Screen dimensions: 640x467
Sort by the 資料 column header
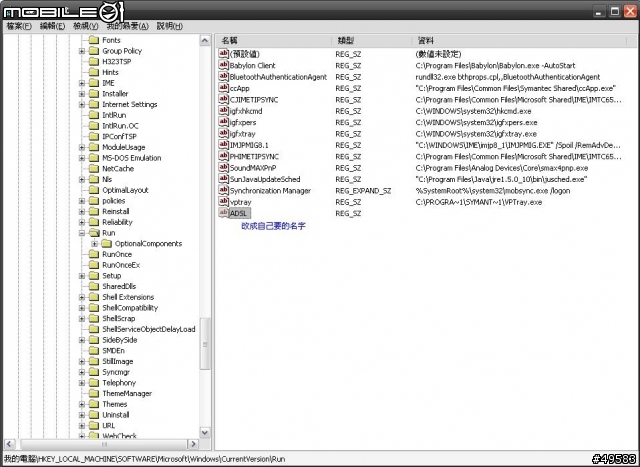click(519, 41)
